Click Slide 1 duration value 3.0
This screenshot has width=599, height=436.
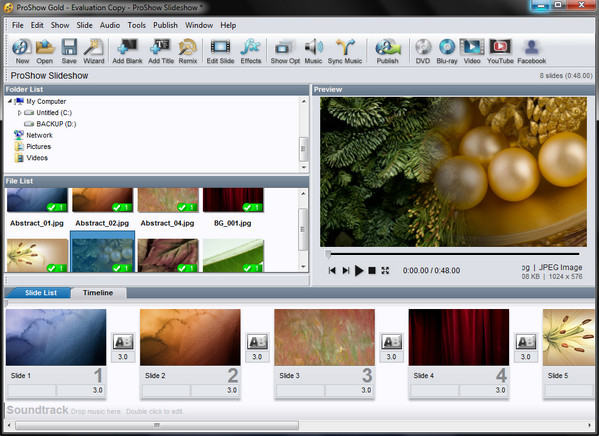(97, 390)
